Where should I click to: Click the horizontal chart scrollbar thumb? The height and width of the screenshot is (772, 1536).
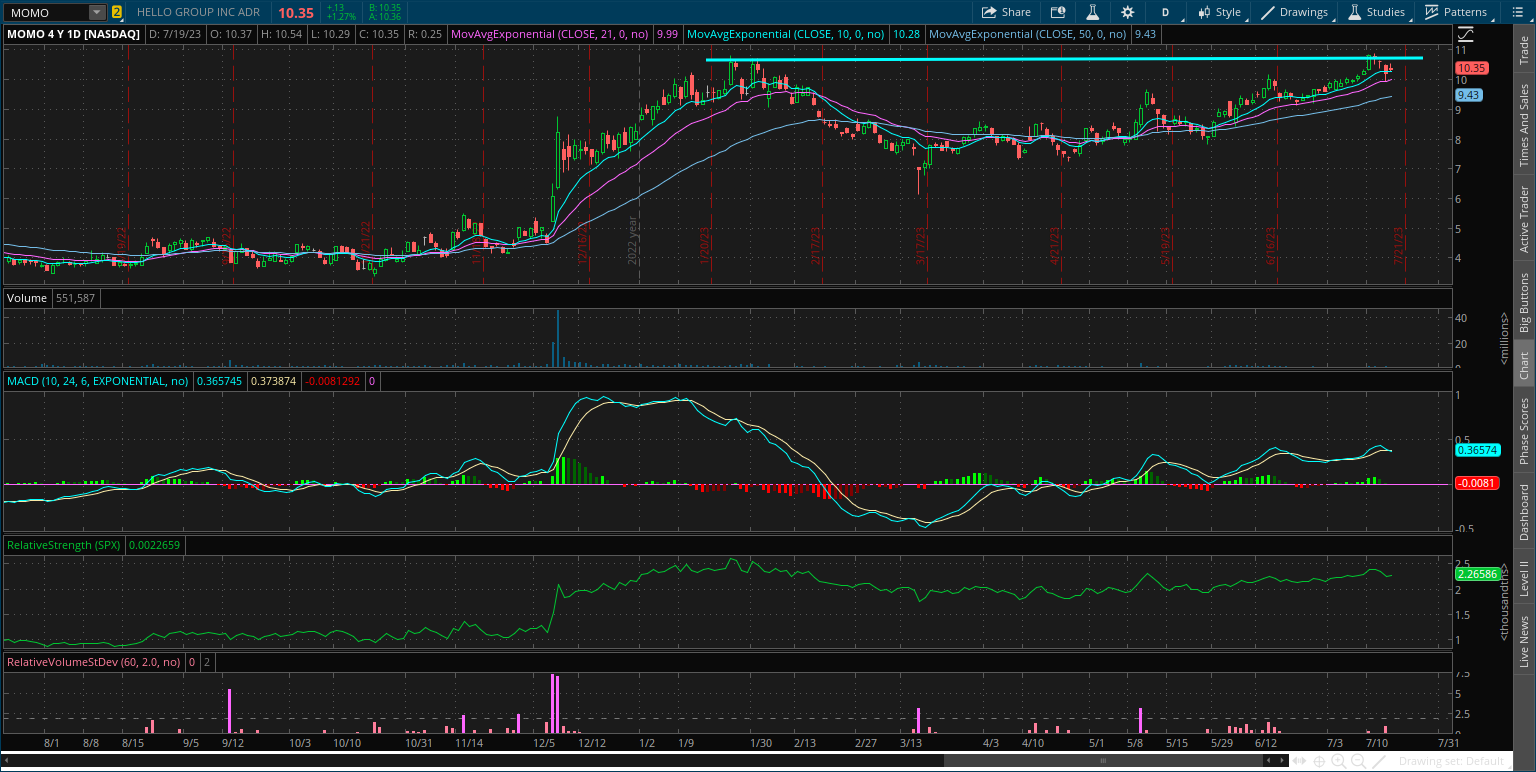[1105, 761]
